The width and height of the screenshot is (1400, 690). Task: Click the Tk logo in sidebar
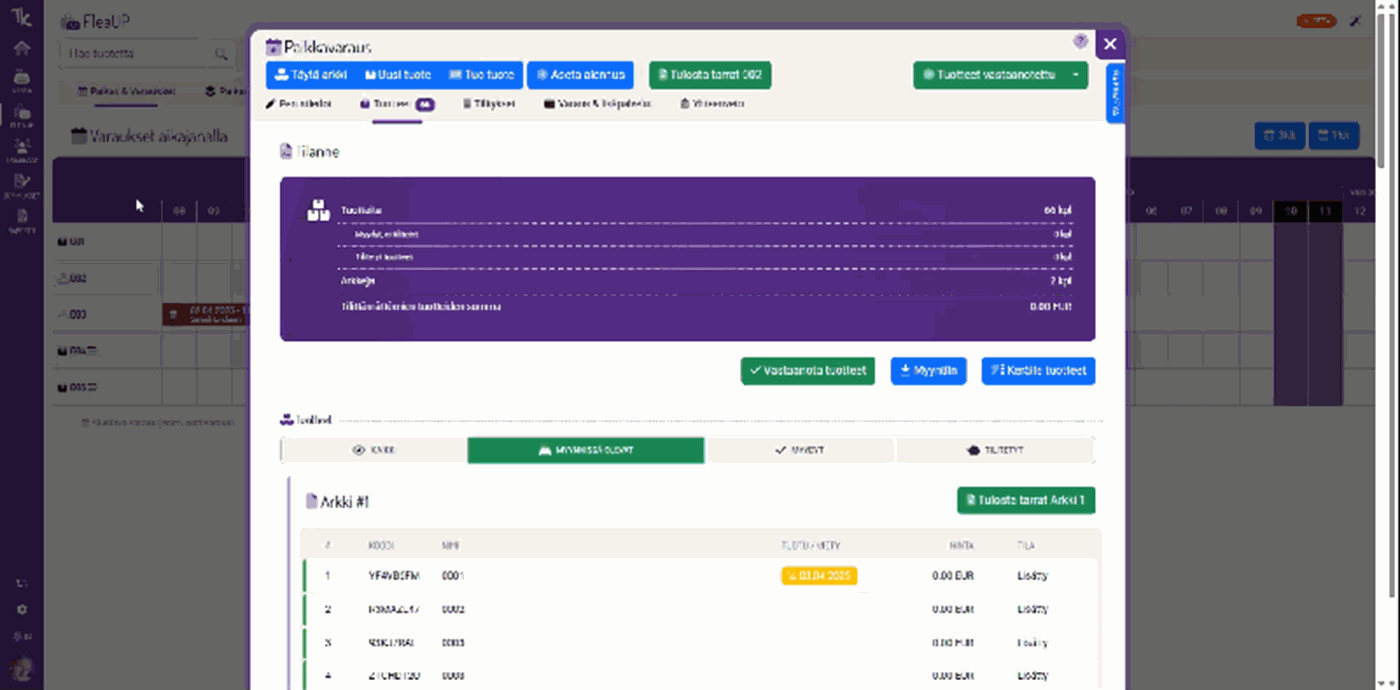click(21, 18)
